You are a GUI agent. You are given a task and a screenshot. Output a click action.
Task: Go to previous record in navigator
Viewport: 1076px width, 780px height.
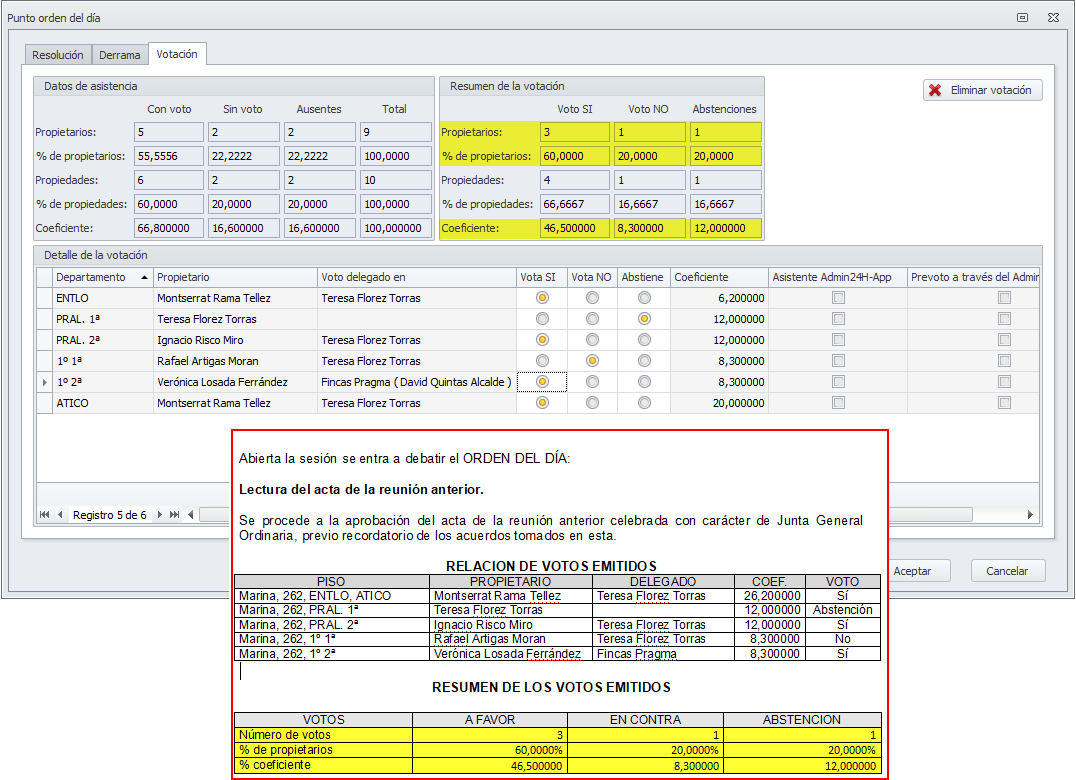click(60, 515)
